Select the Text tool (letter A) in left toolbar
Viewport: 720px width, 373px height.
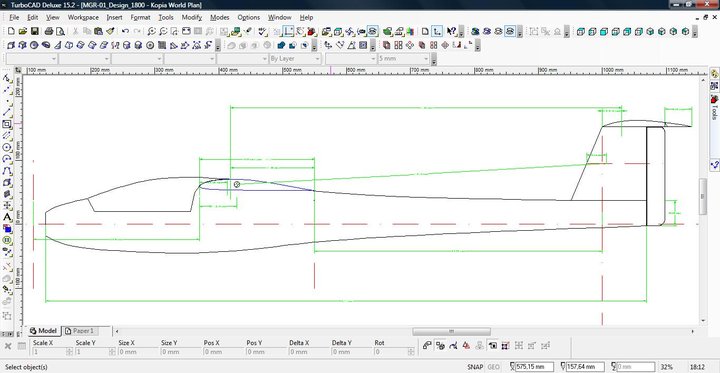click(x=7, y=217)
